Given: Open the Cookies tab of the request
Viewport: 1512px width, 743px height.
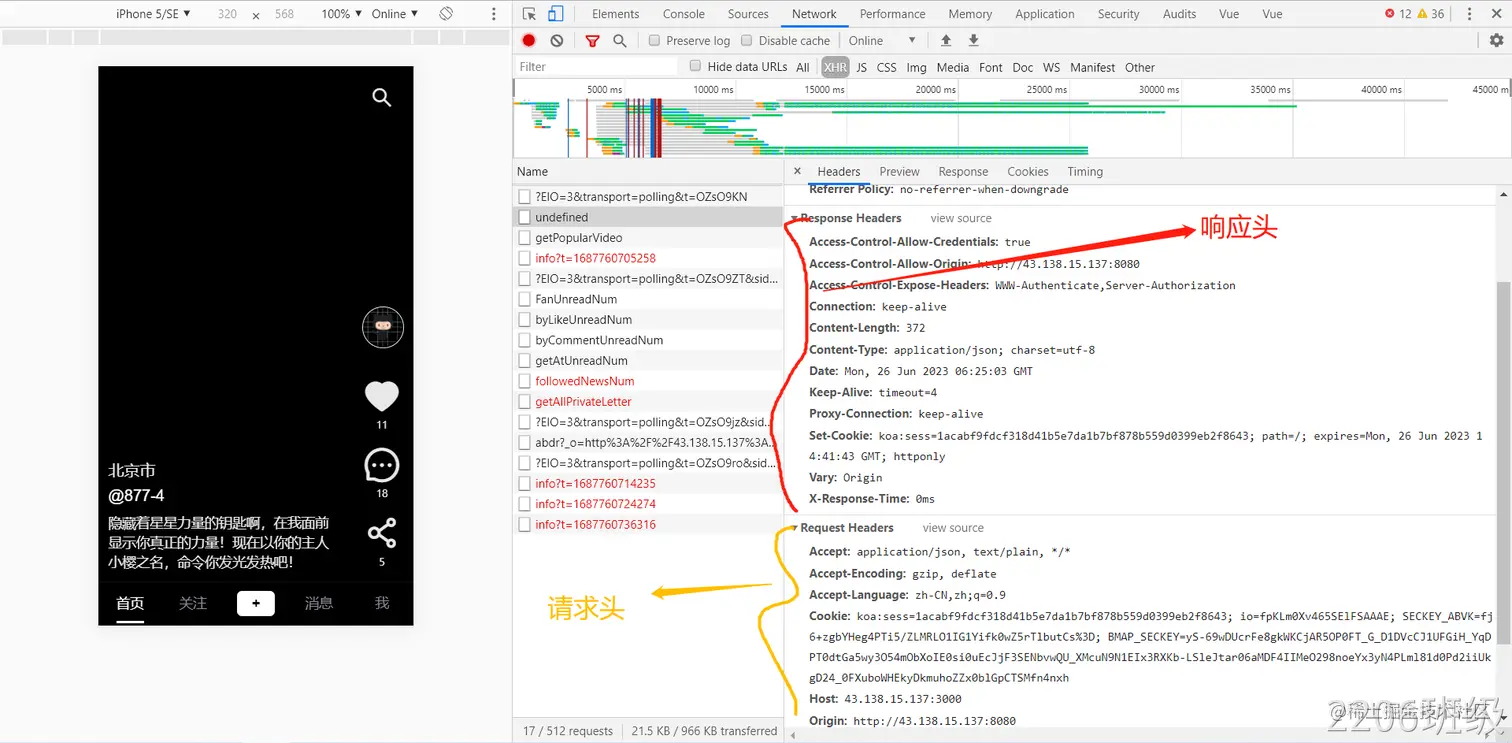Looking at the screenshot, I should click(1028, 172).
